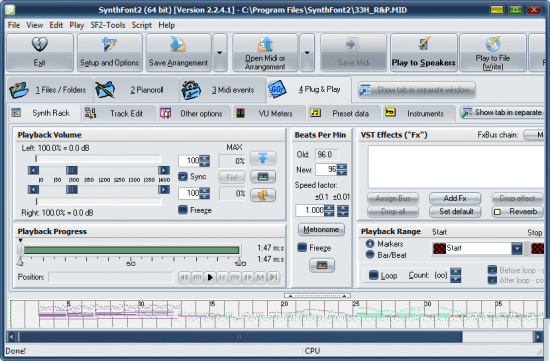Open the View menu
This screenshot has width=550, height=361.
click(x=34, y=25)
